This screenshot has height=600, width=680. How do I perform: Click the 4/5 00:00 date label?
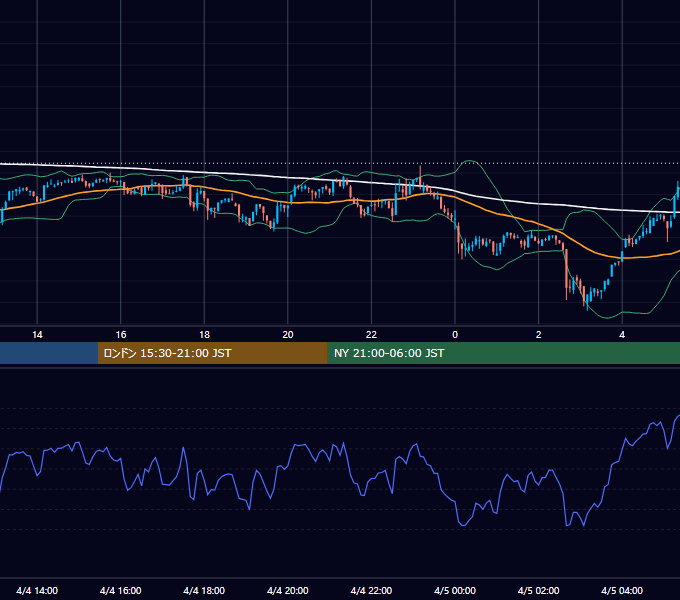455,590
